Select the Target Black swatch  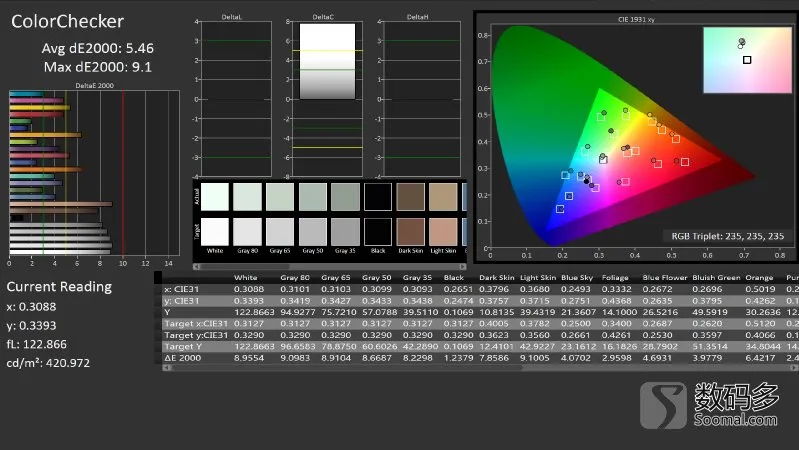point(378,232)
